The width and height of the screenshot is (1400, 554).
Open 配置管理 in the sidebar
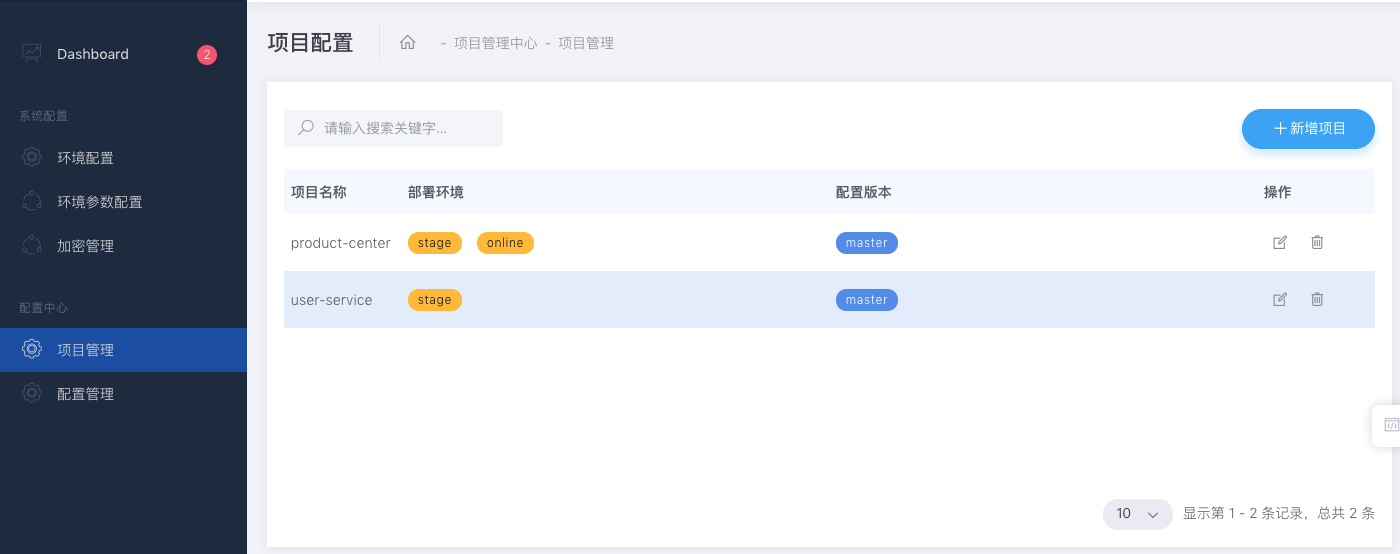(85, 394)
